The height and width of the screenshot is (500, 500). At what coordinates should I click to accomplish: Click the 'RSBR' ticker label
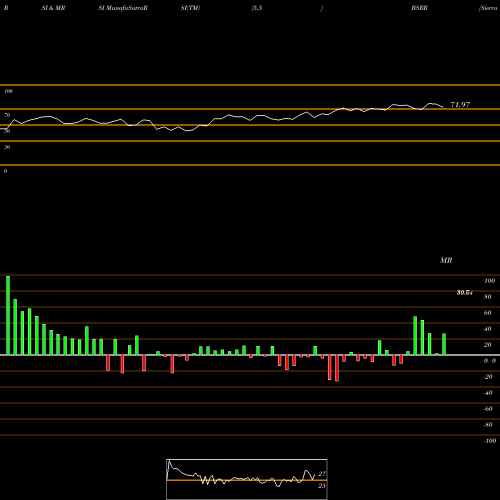419,8
